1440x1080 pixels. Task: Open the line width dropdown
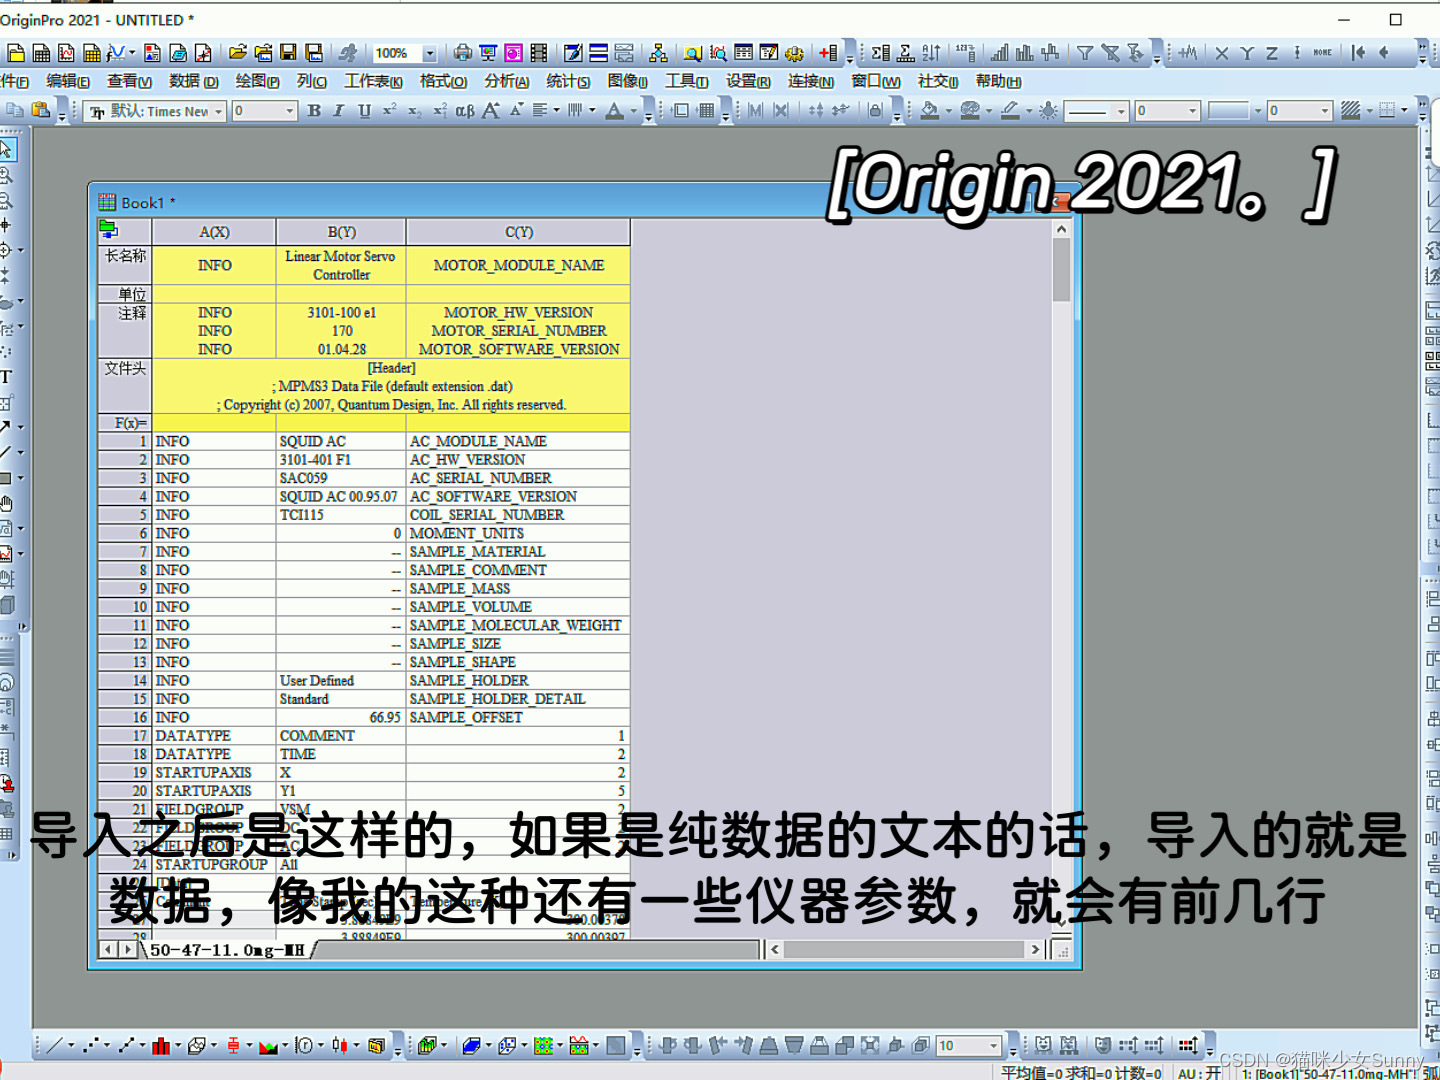coord(1192,111)
